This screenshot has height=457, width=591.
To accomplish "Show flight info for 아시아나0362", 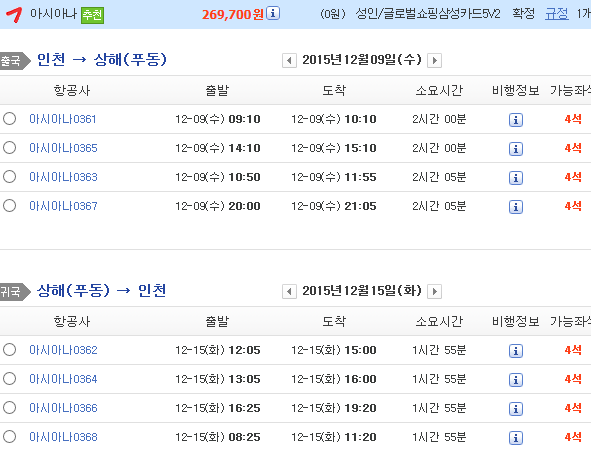I will coord(516,351).
